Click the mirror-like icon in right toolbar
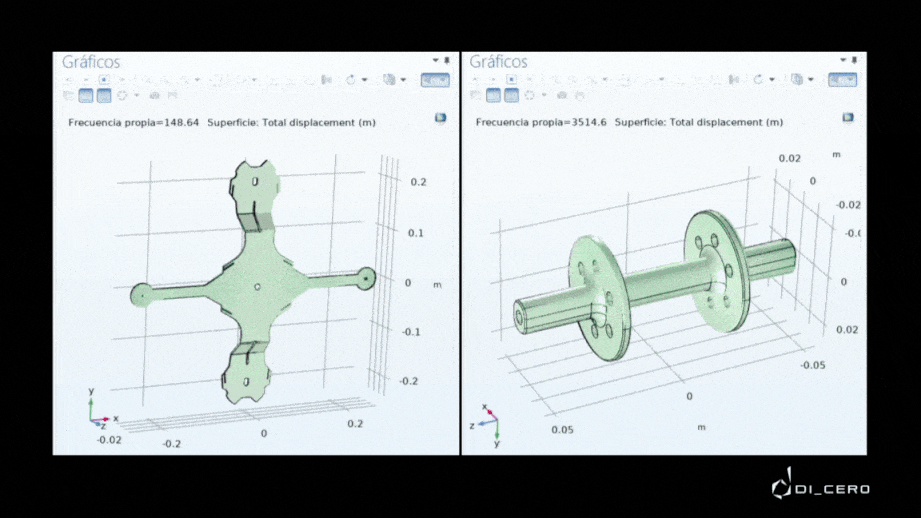The width and height of the screenshot is (921, 518). [734, 79]
